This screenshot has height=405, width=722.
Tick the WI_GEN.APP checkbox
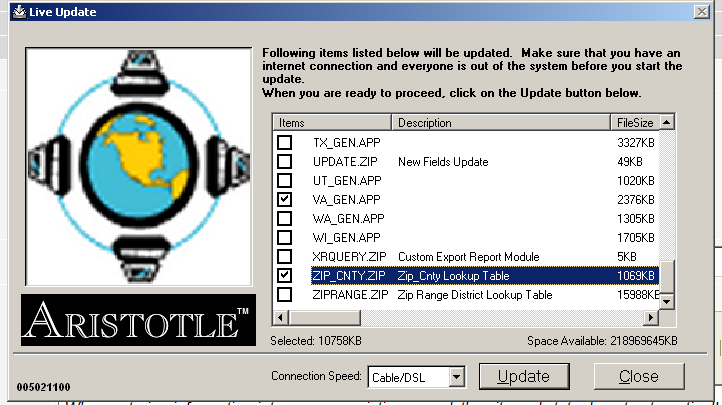click(x=285, y=237)
